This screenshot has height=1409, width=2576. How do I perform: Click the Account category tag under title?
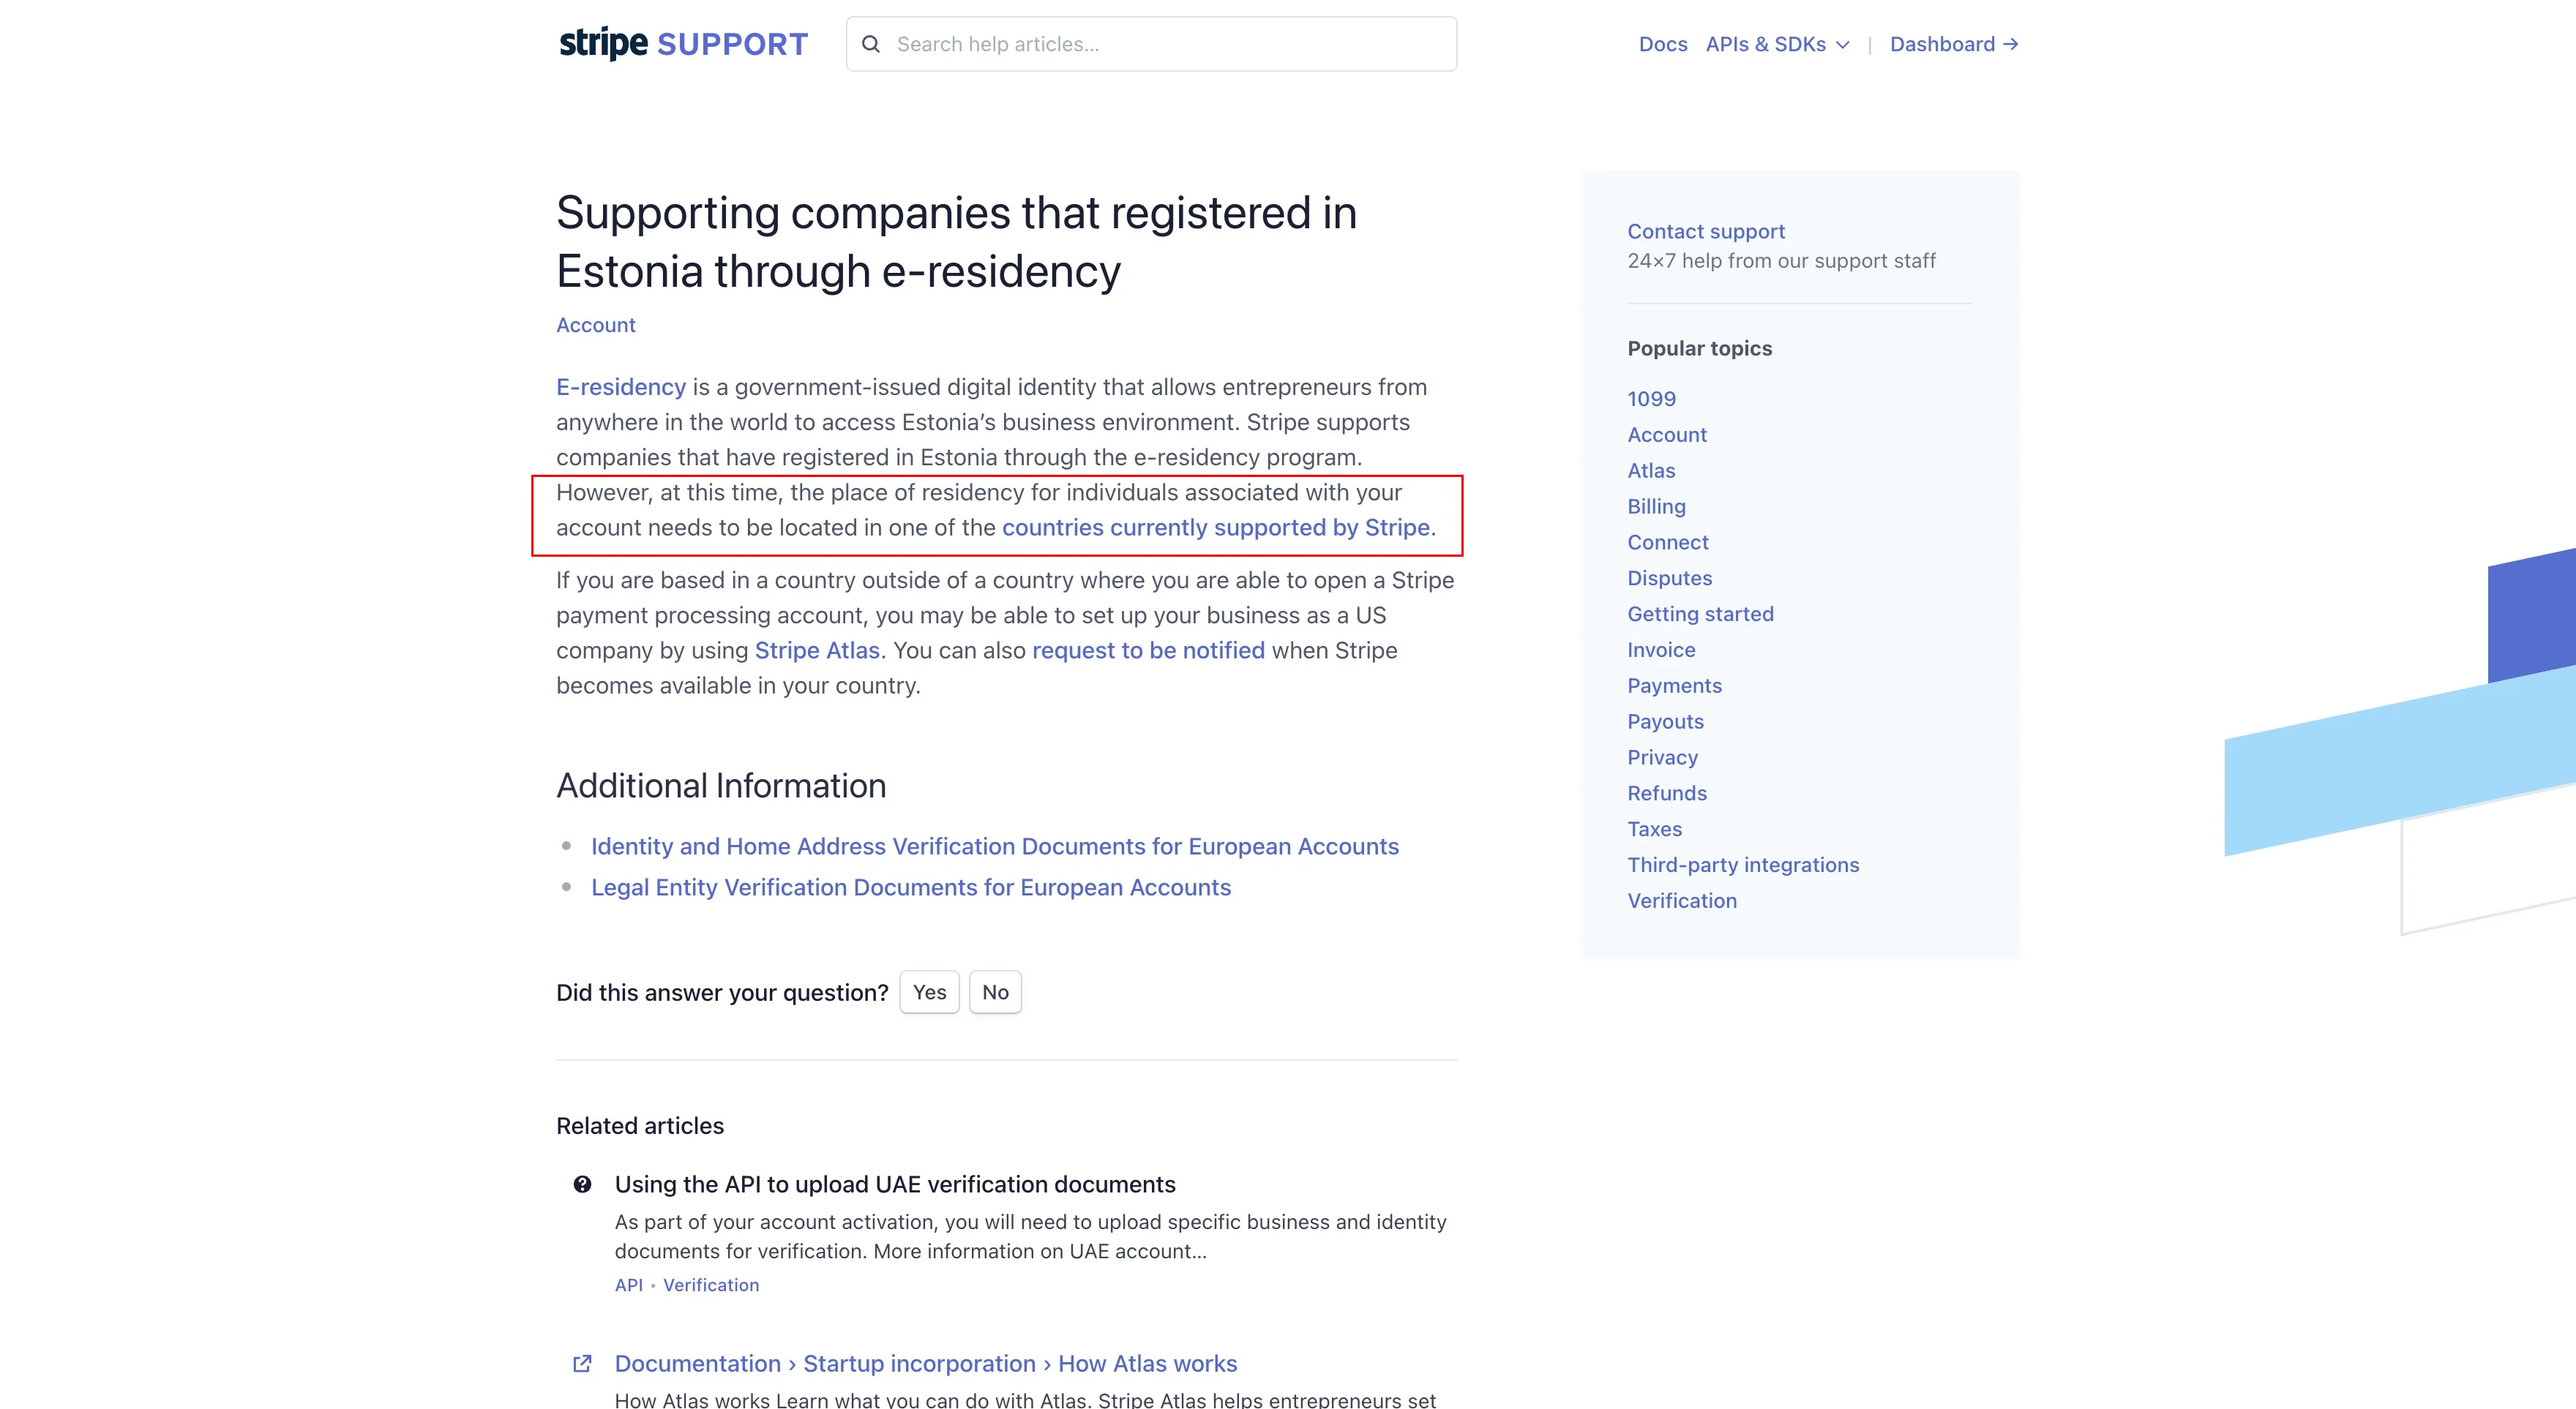(596, 325)
